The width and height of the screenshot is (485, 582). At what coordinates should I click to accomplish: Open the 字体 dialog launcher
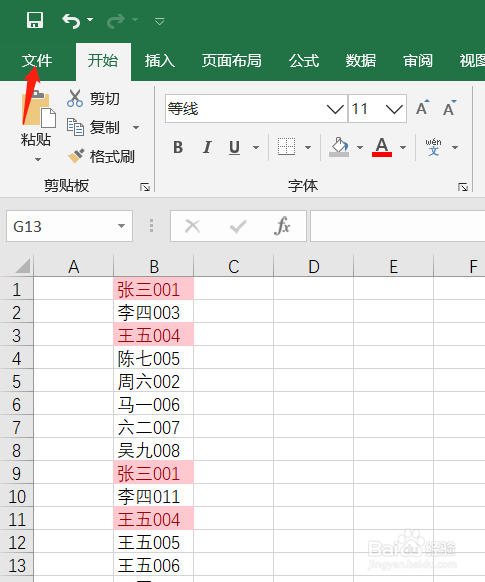(462, 187)
